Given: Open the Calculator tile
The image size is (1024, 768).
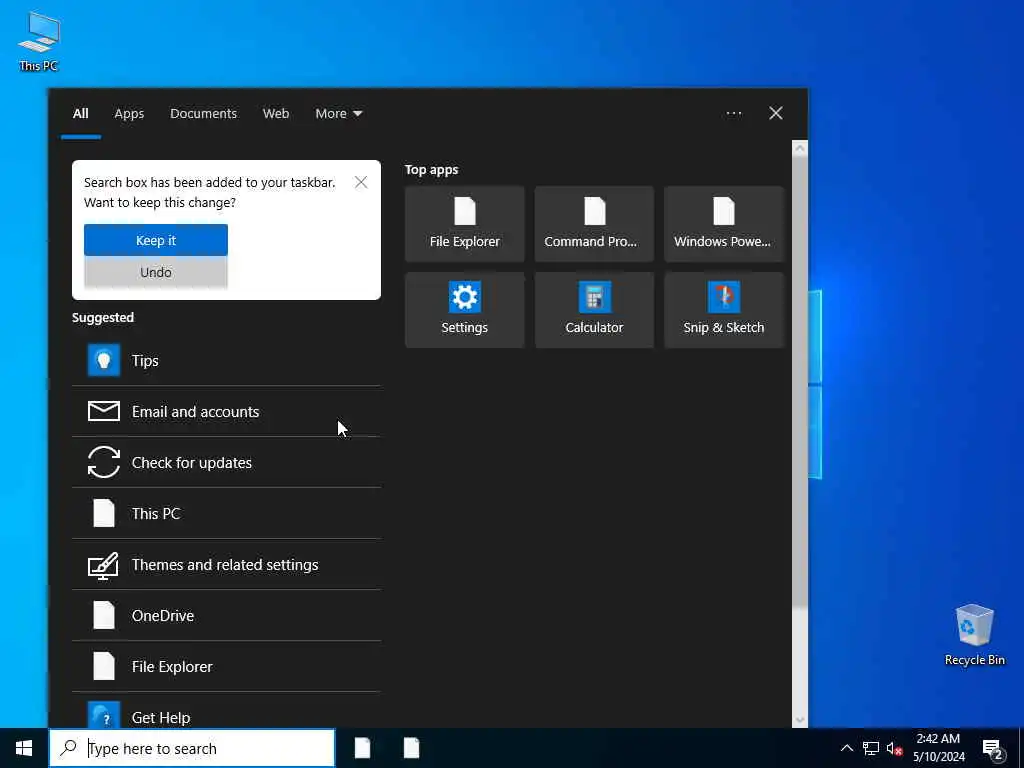Looking at the screenshot, I should [594, 310].
